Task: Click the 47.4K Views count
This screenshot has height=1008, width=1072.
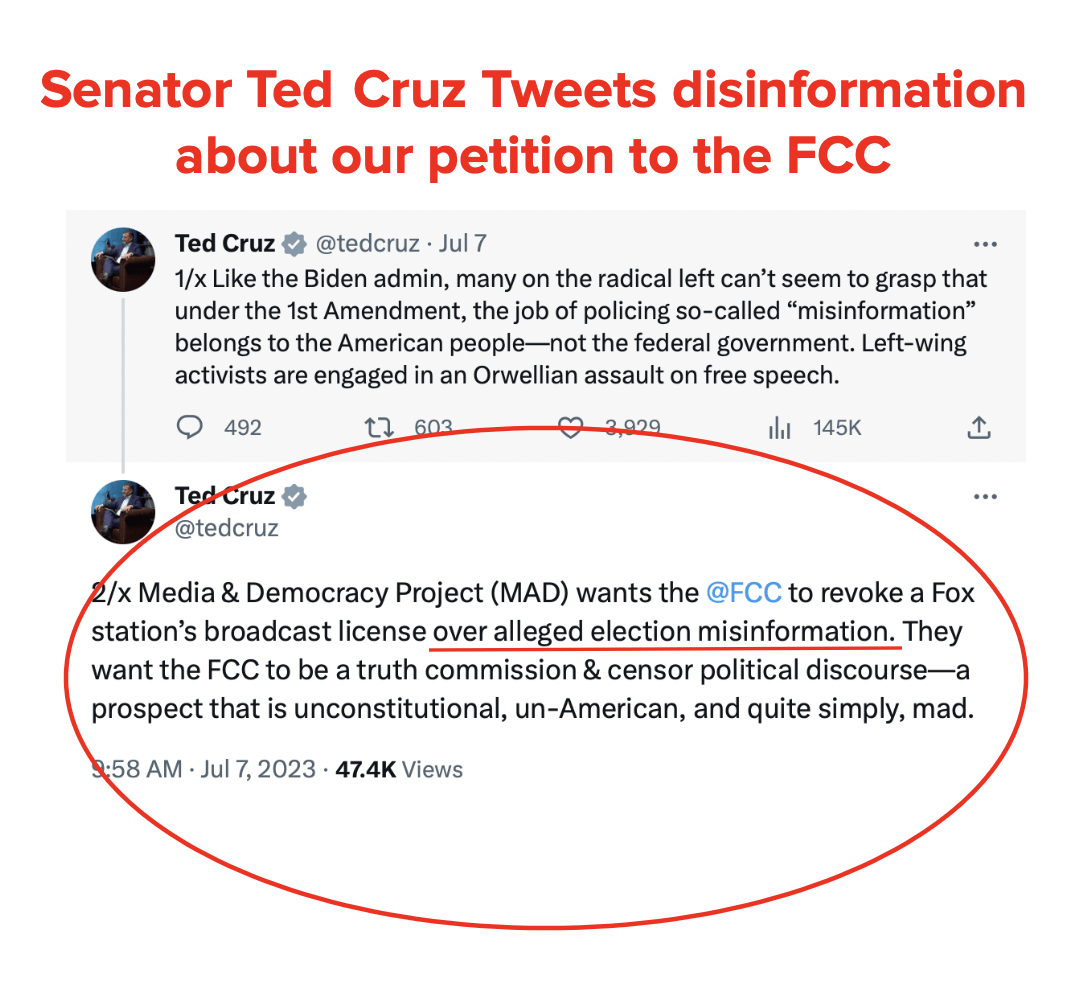Action: [399, 769]
